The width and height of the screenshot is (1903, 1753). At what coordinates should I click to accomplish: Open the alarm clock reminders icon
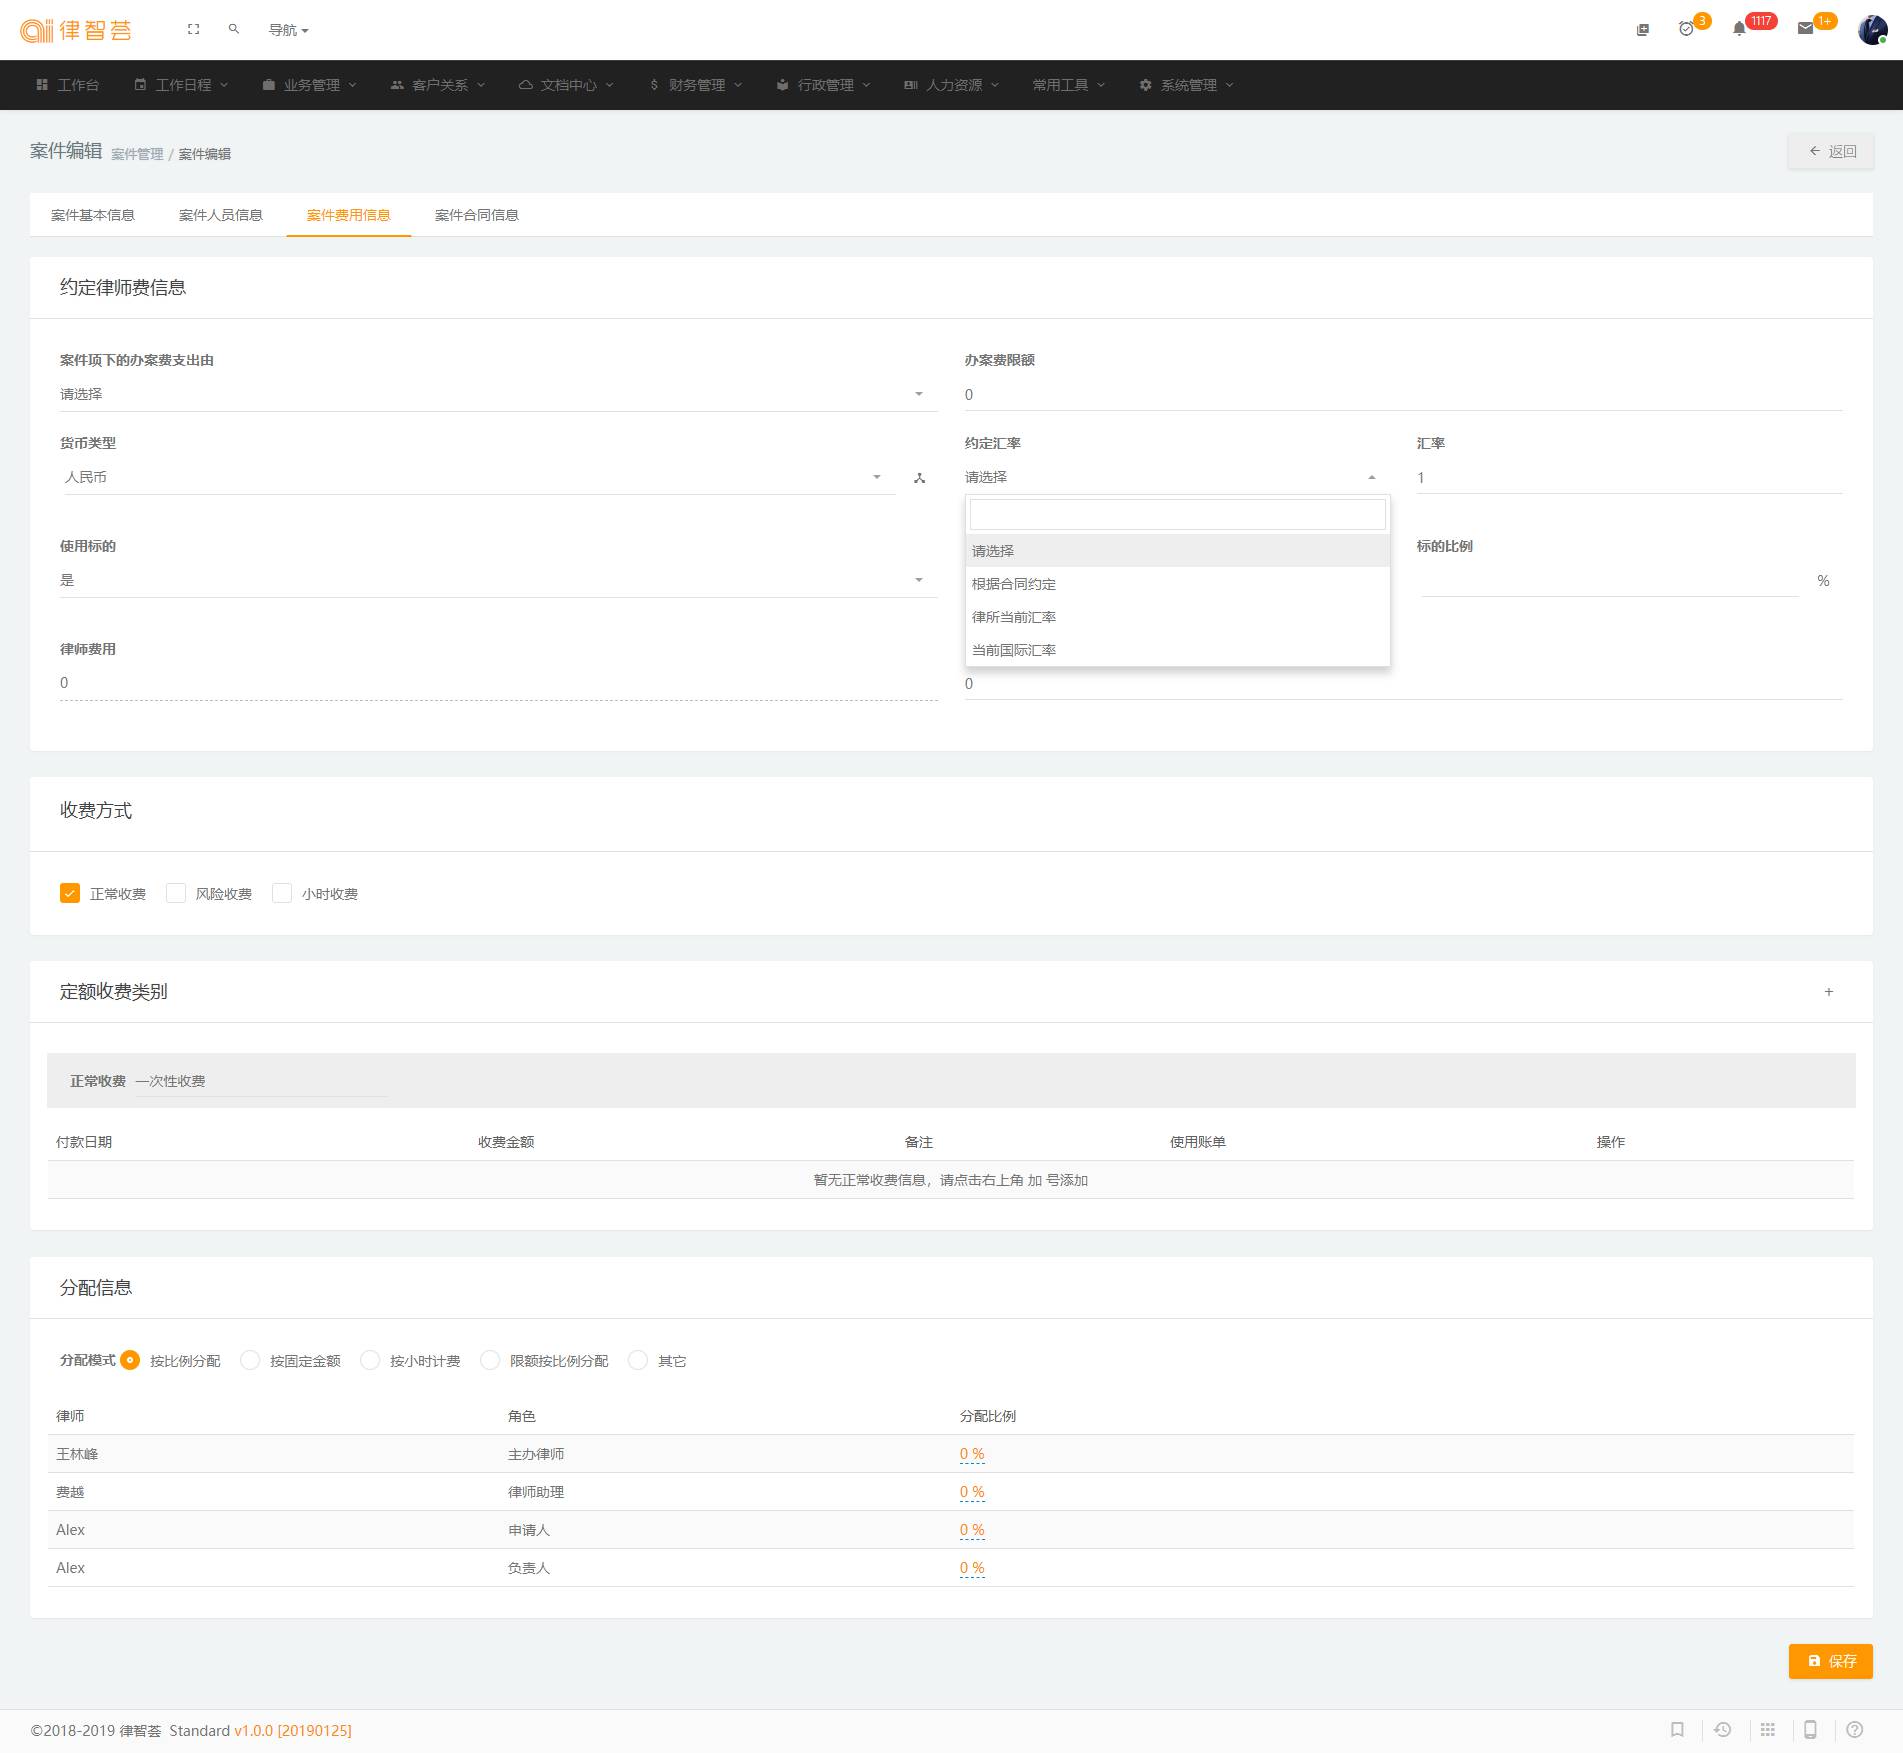(1686, 29)
